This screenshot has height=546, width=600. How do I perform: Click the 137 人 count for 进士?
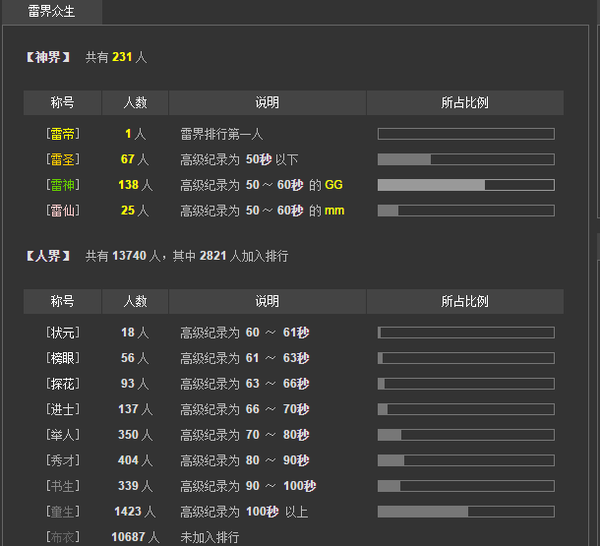[135, 409]
